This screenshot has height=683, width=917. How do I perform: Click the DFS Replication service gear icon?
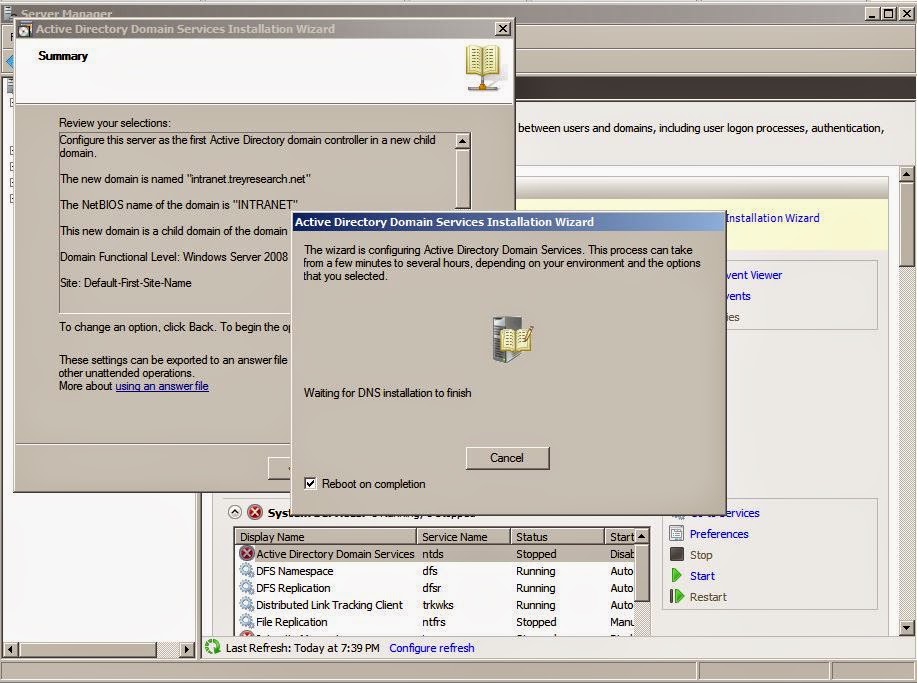tap(247, 587)
